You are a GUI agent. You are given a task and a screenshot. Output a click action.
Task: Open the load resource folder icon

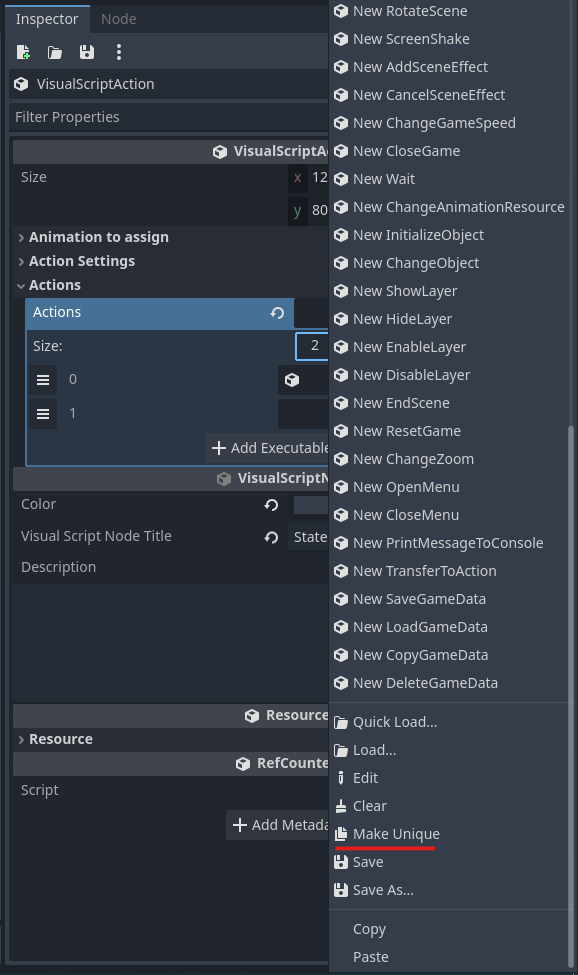55,52
